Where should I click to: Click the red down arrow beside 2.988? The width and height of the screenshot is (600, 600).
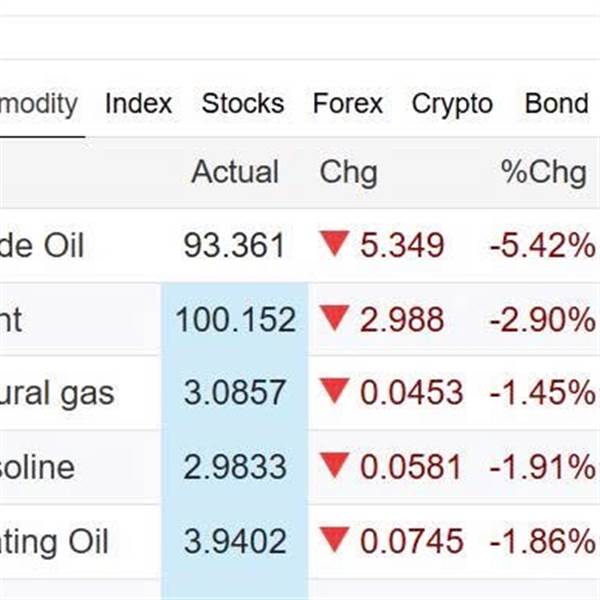(335, 318)
